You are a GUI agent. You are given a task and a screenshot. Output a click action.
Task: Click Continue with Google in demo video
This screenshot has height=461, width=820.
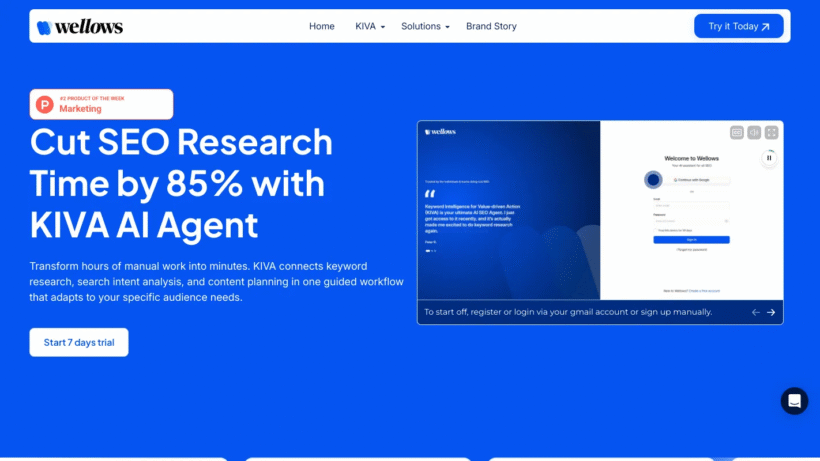(x=691, y=180)
